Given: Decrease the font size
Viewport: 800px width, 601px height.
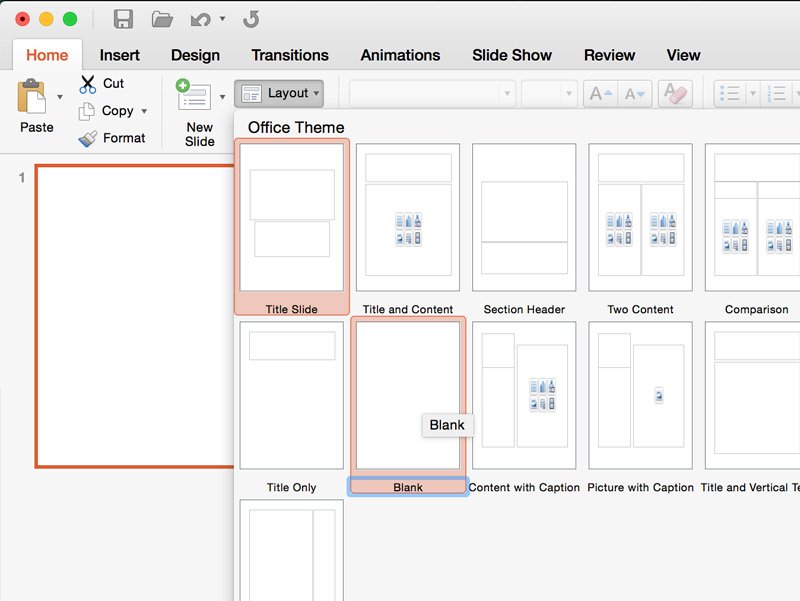Looking at the screenshot, I should (x=635, y=93).
